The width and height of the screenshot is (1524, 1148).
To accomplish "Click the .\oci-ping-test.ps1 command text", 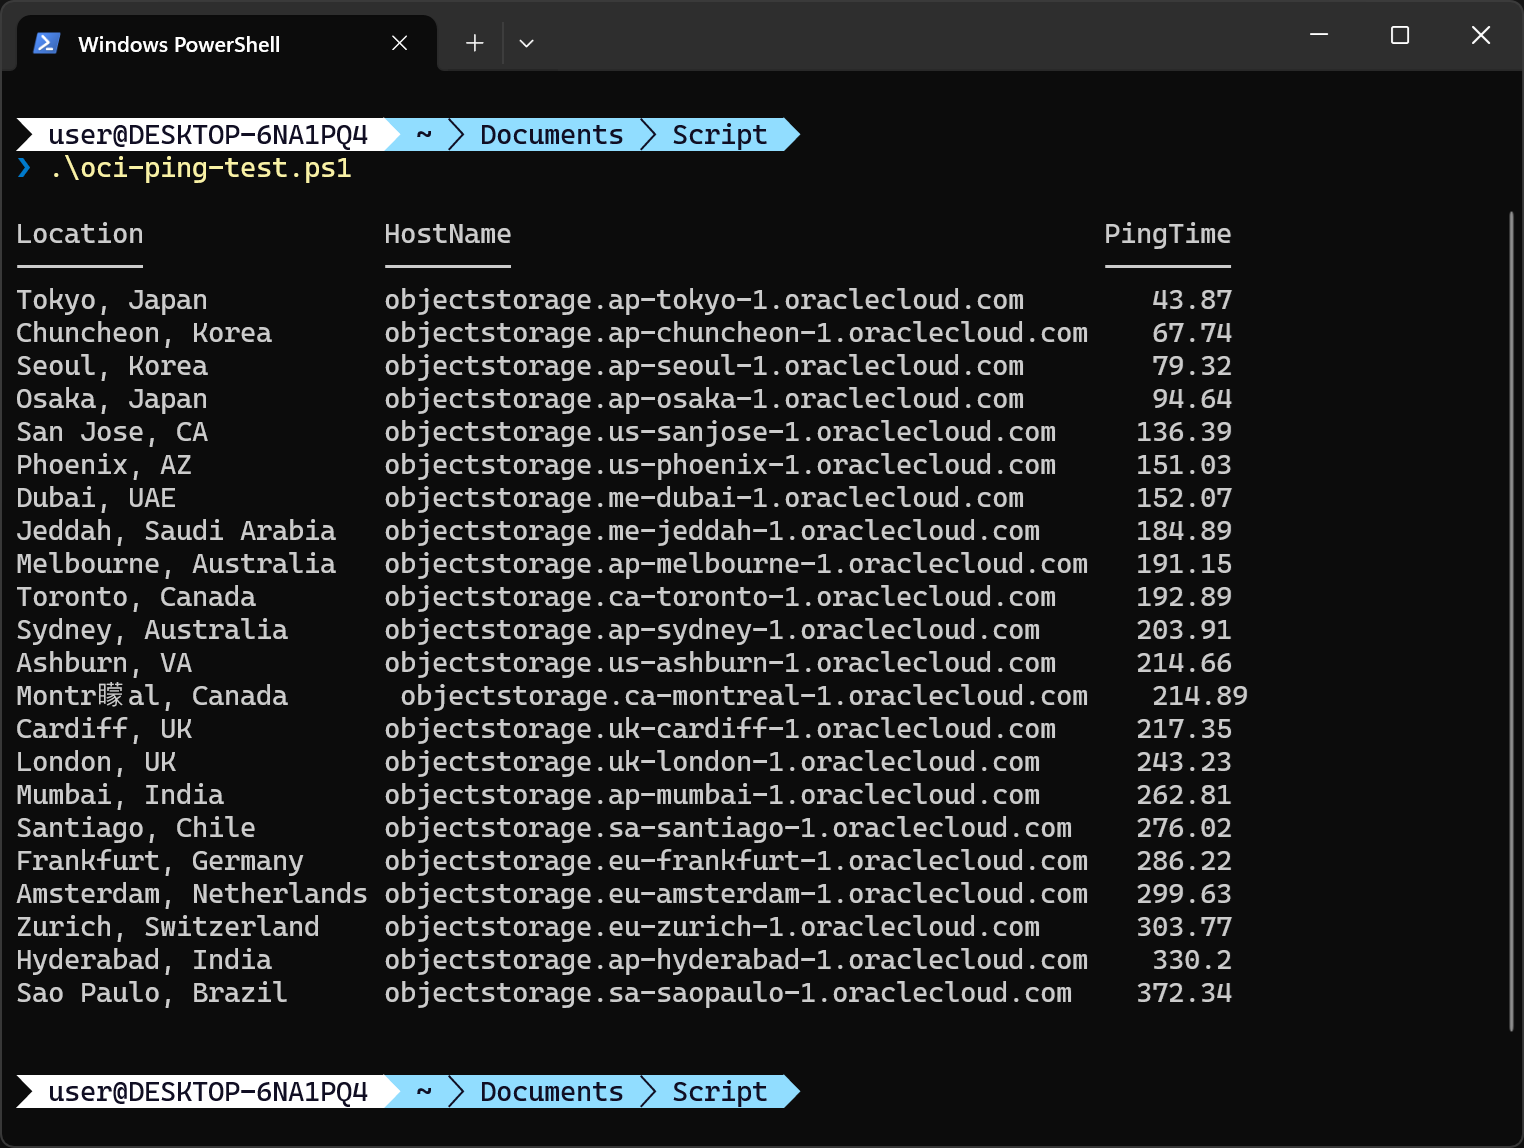I will click(x=200, y=168).
